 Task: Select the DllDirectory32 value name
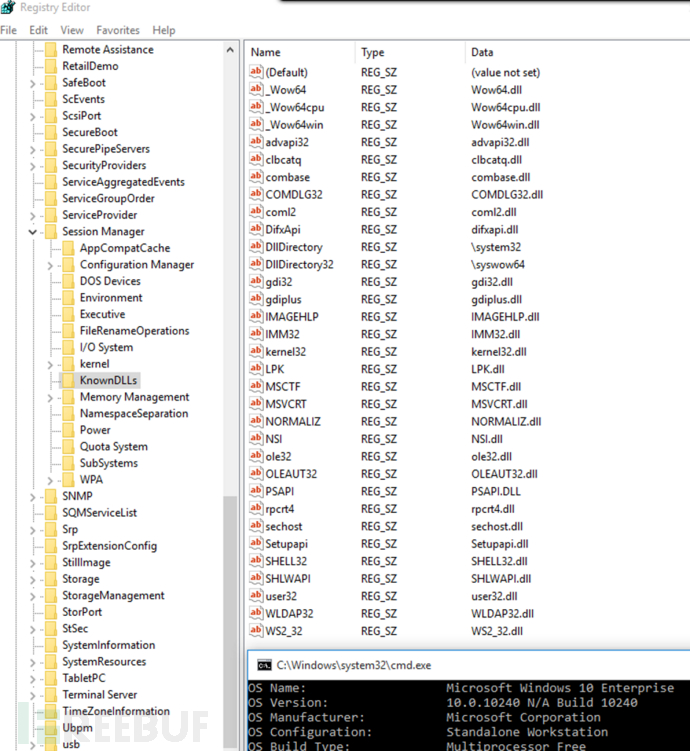click(x=299, y=264)
